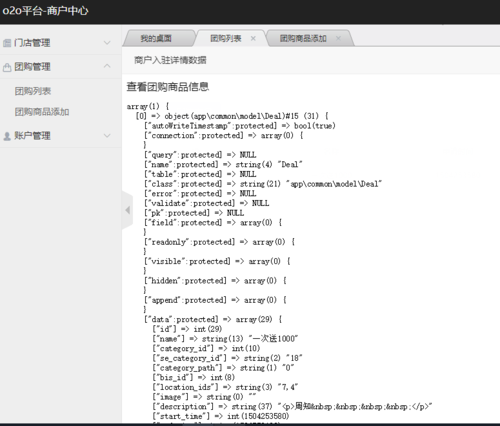
Task: Click the 查看团购商品信息 heading
Action: click(x=168, y=87)
